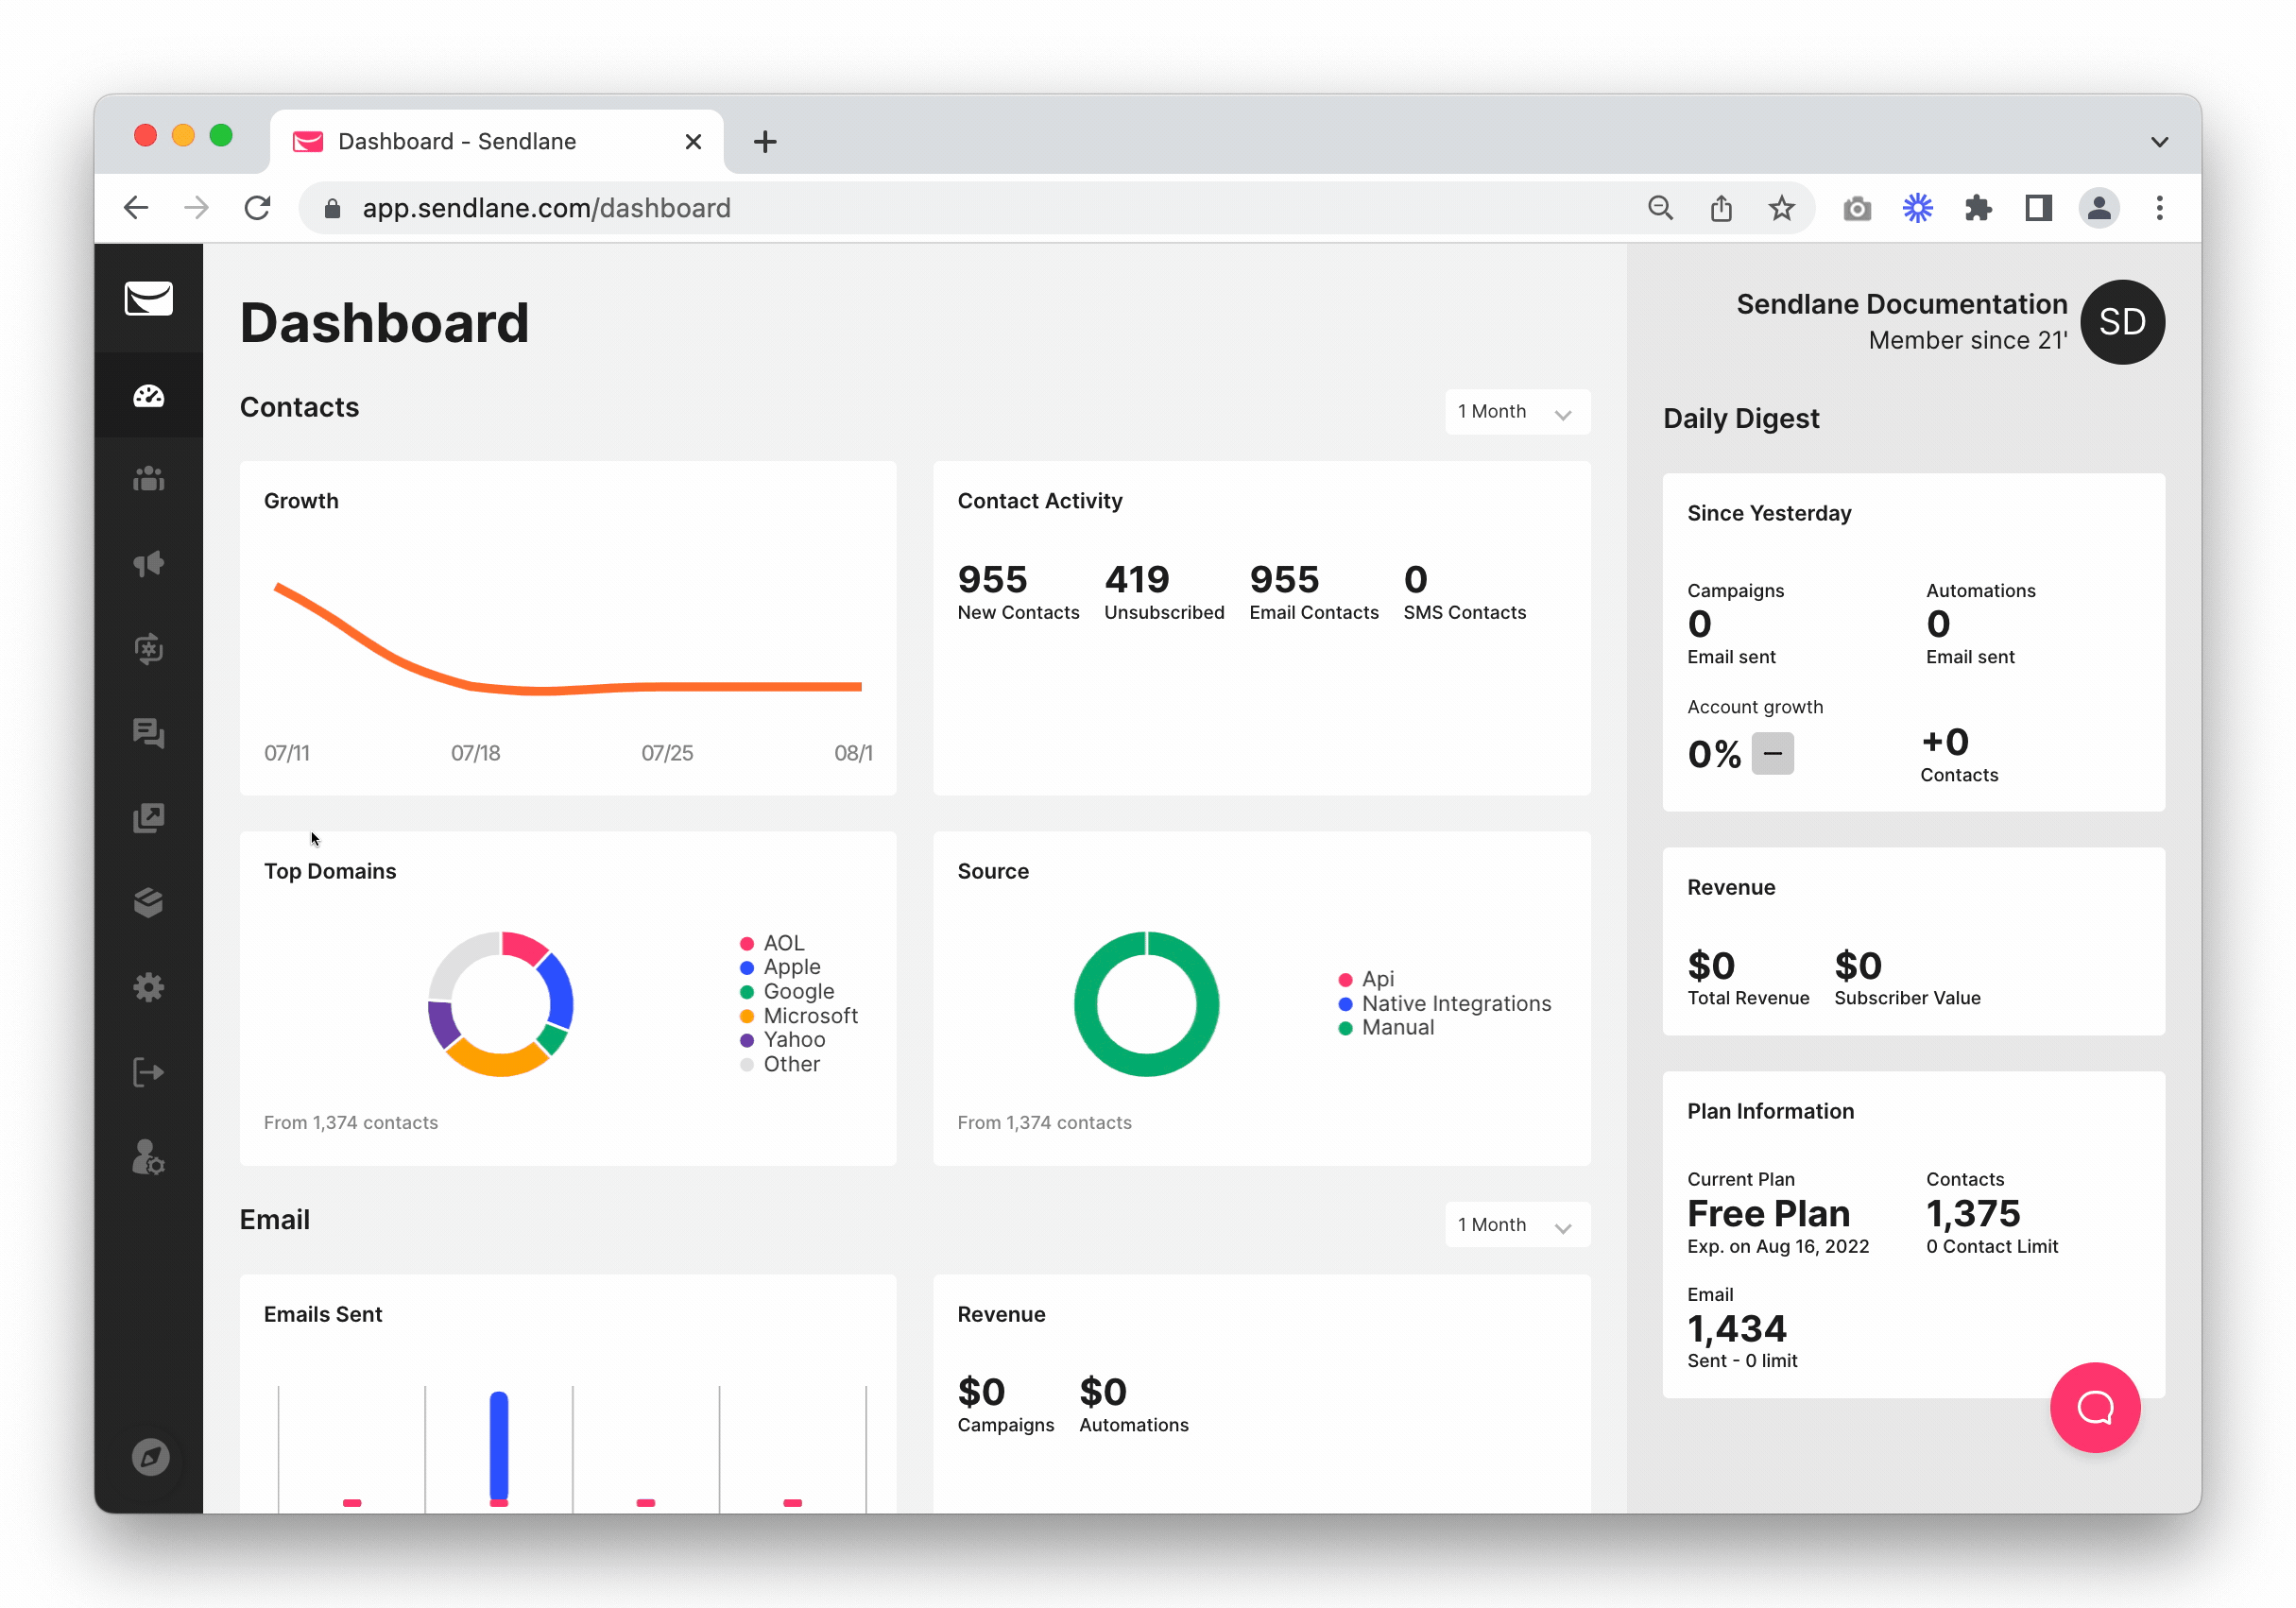Viewport: 2296px width, 1608px height.
Task: Open the chat bubbles sidebar icon
Action: click(148, 734)
